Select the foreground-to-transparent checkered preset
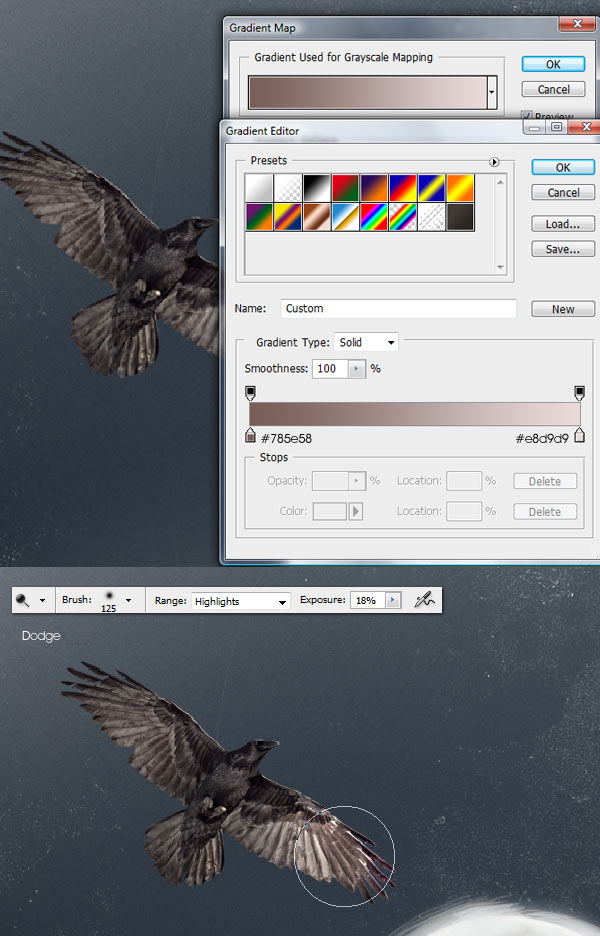The image size is (600, 936). (x=288, y=187)
